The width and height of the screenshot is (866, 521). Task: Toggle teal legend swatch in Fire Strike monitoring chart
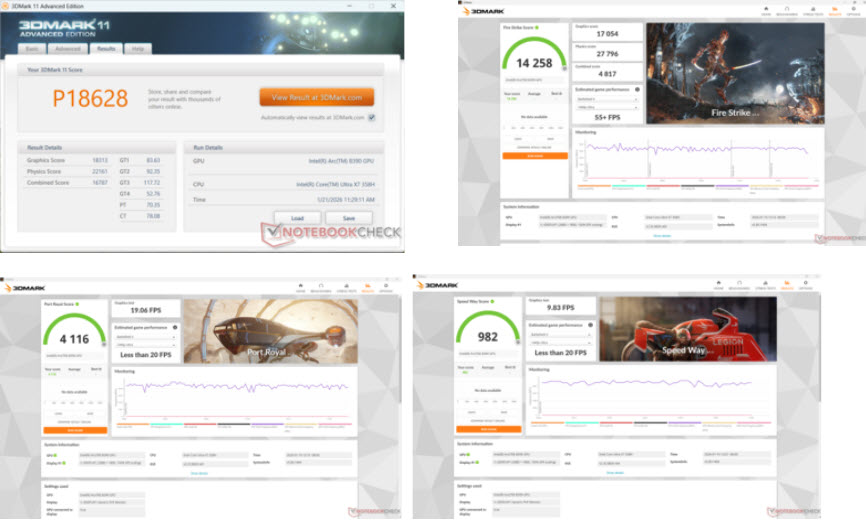pyautogui.click(x=629, y=186)
